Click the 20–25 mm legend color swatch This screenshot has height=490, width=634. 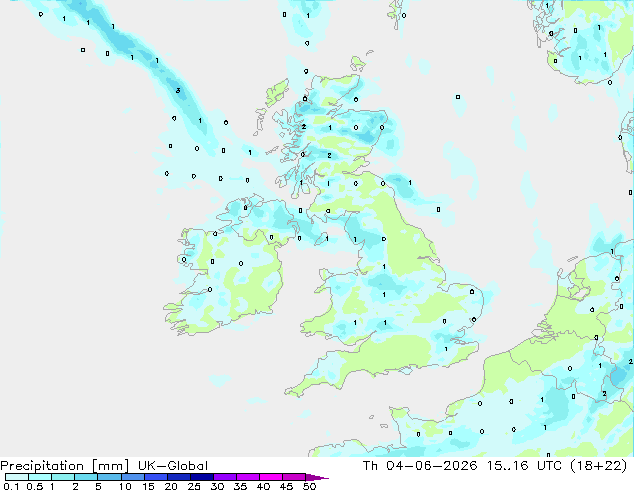[179, 477]
